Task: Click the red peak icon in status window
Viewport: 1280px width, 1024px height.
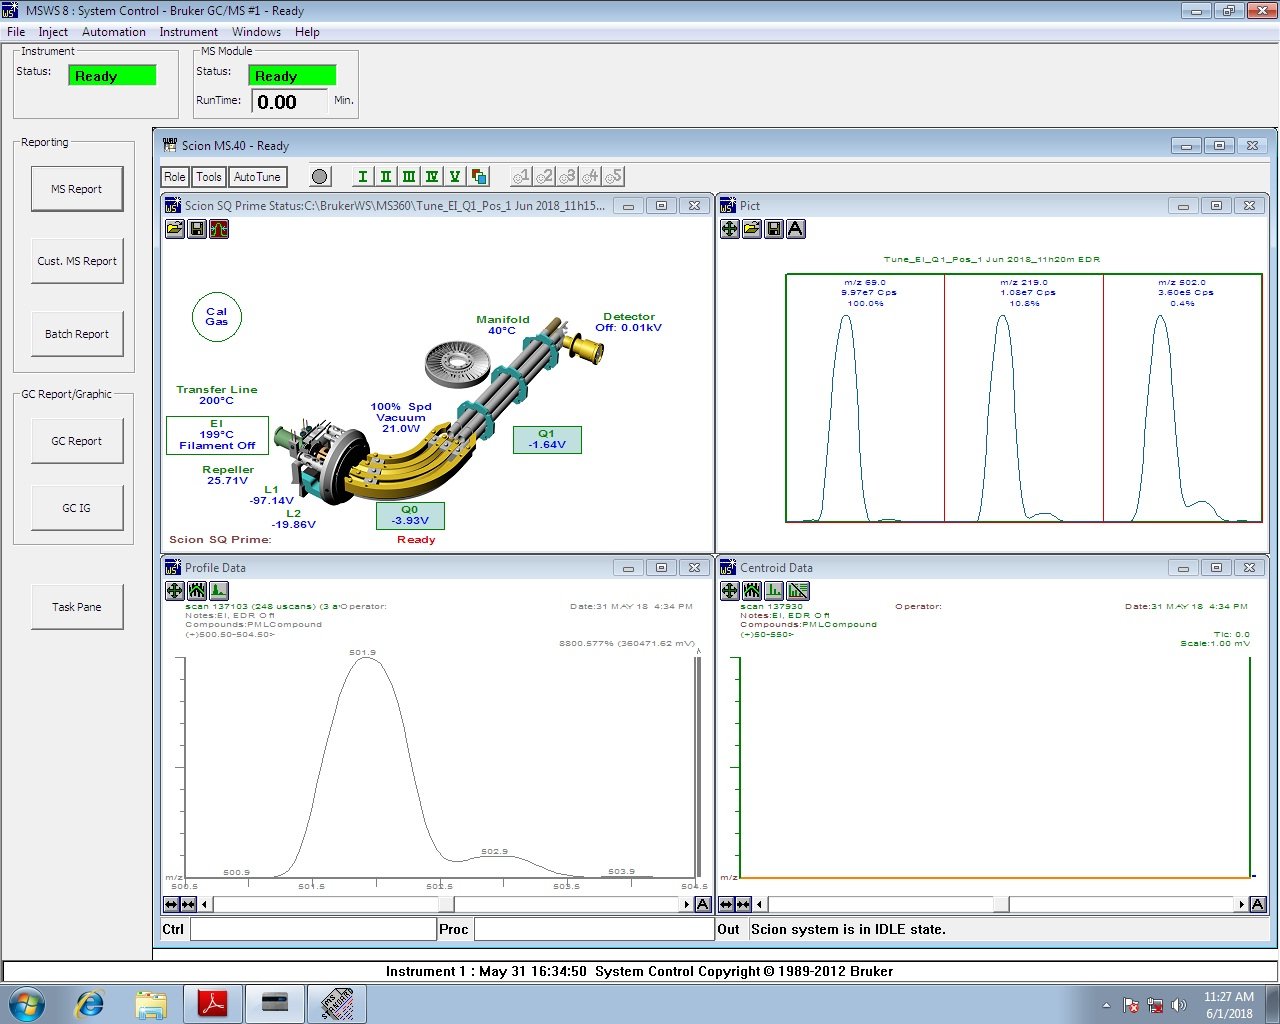Action: pos(219,229)
